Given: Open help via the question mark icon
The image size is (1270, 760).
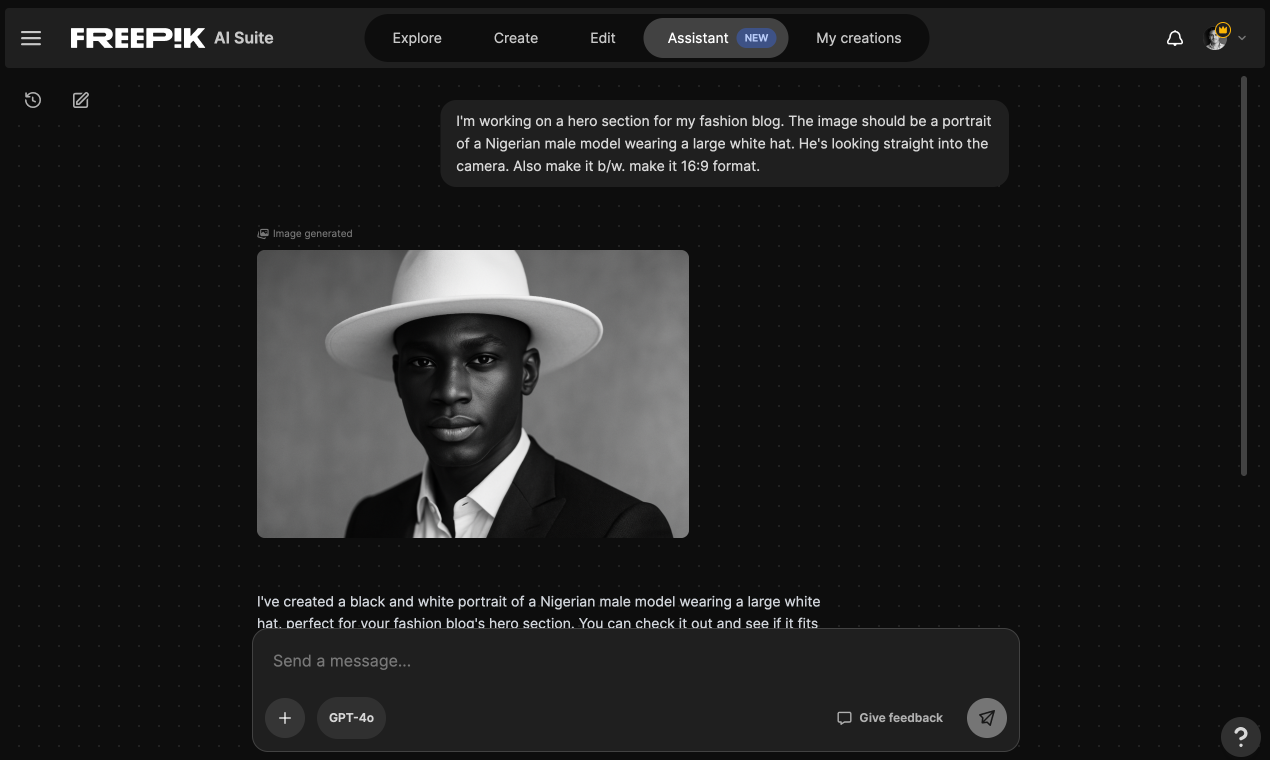Looking at the screenshot, I should [x=1240, y=736].
